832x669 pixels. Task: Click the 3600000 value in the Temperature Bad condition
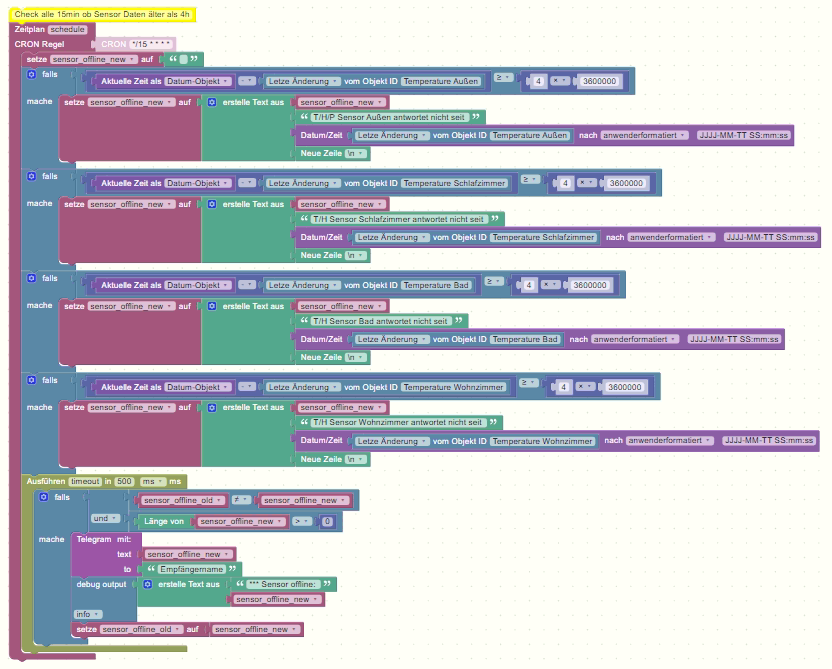590,285
